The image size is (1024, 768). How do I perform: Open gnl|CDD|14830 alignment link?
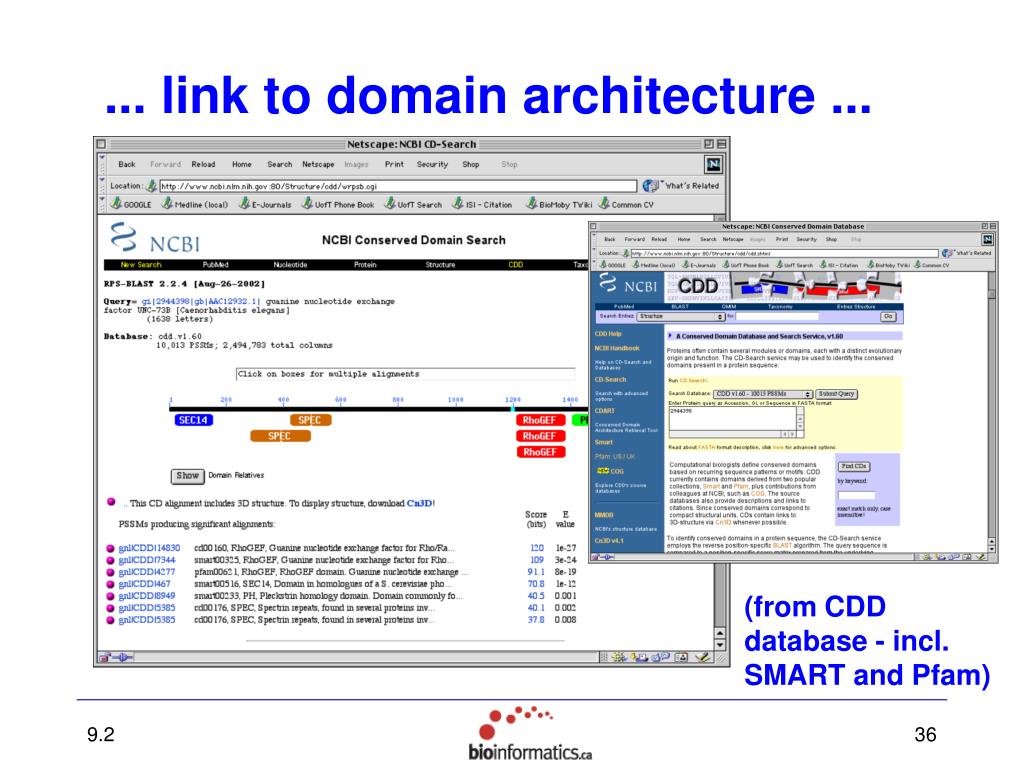149,548
